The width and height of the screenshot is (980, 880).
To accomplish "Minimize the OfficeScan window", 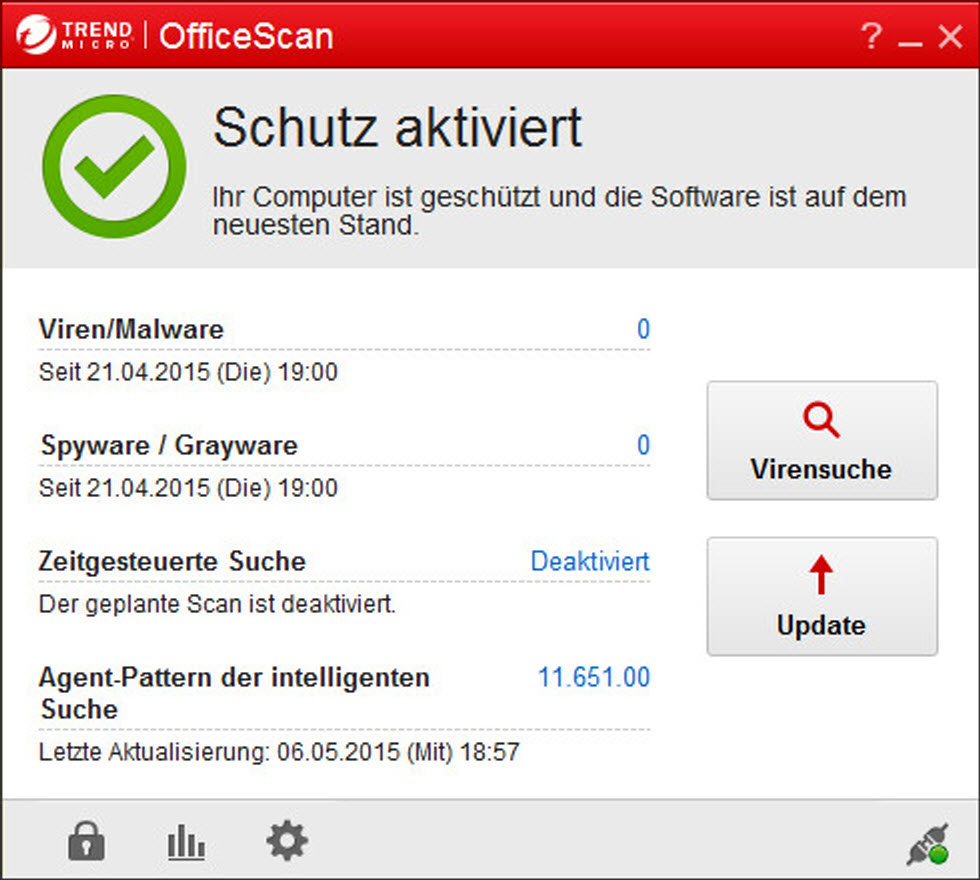I will pos(909,39).
